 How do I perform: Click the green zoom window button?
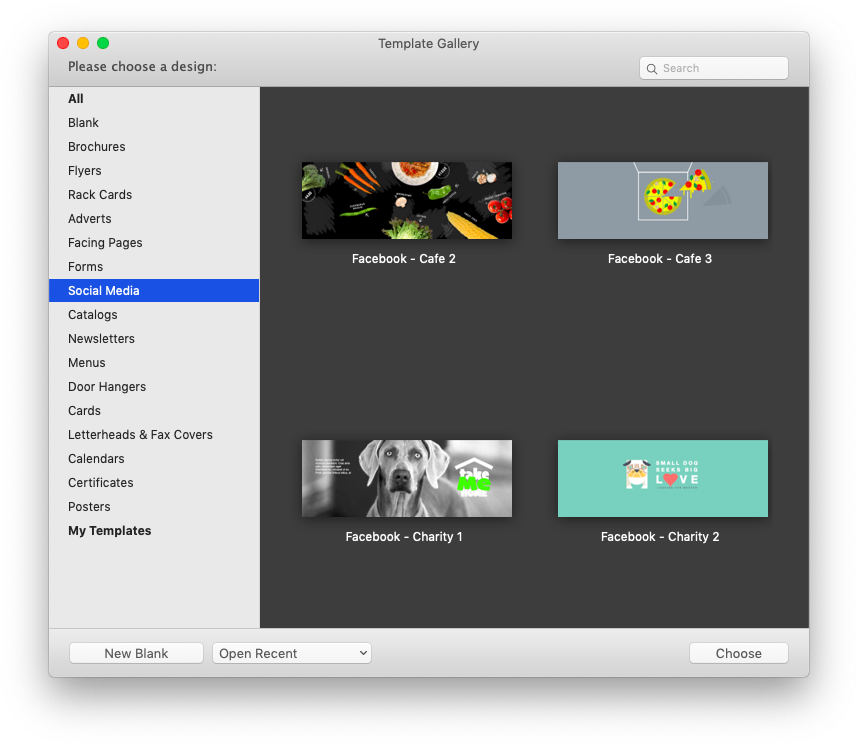pos(103,43)
